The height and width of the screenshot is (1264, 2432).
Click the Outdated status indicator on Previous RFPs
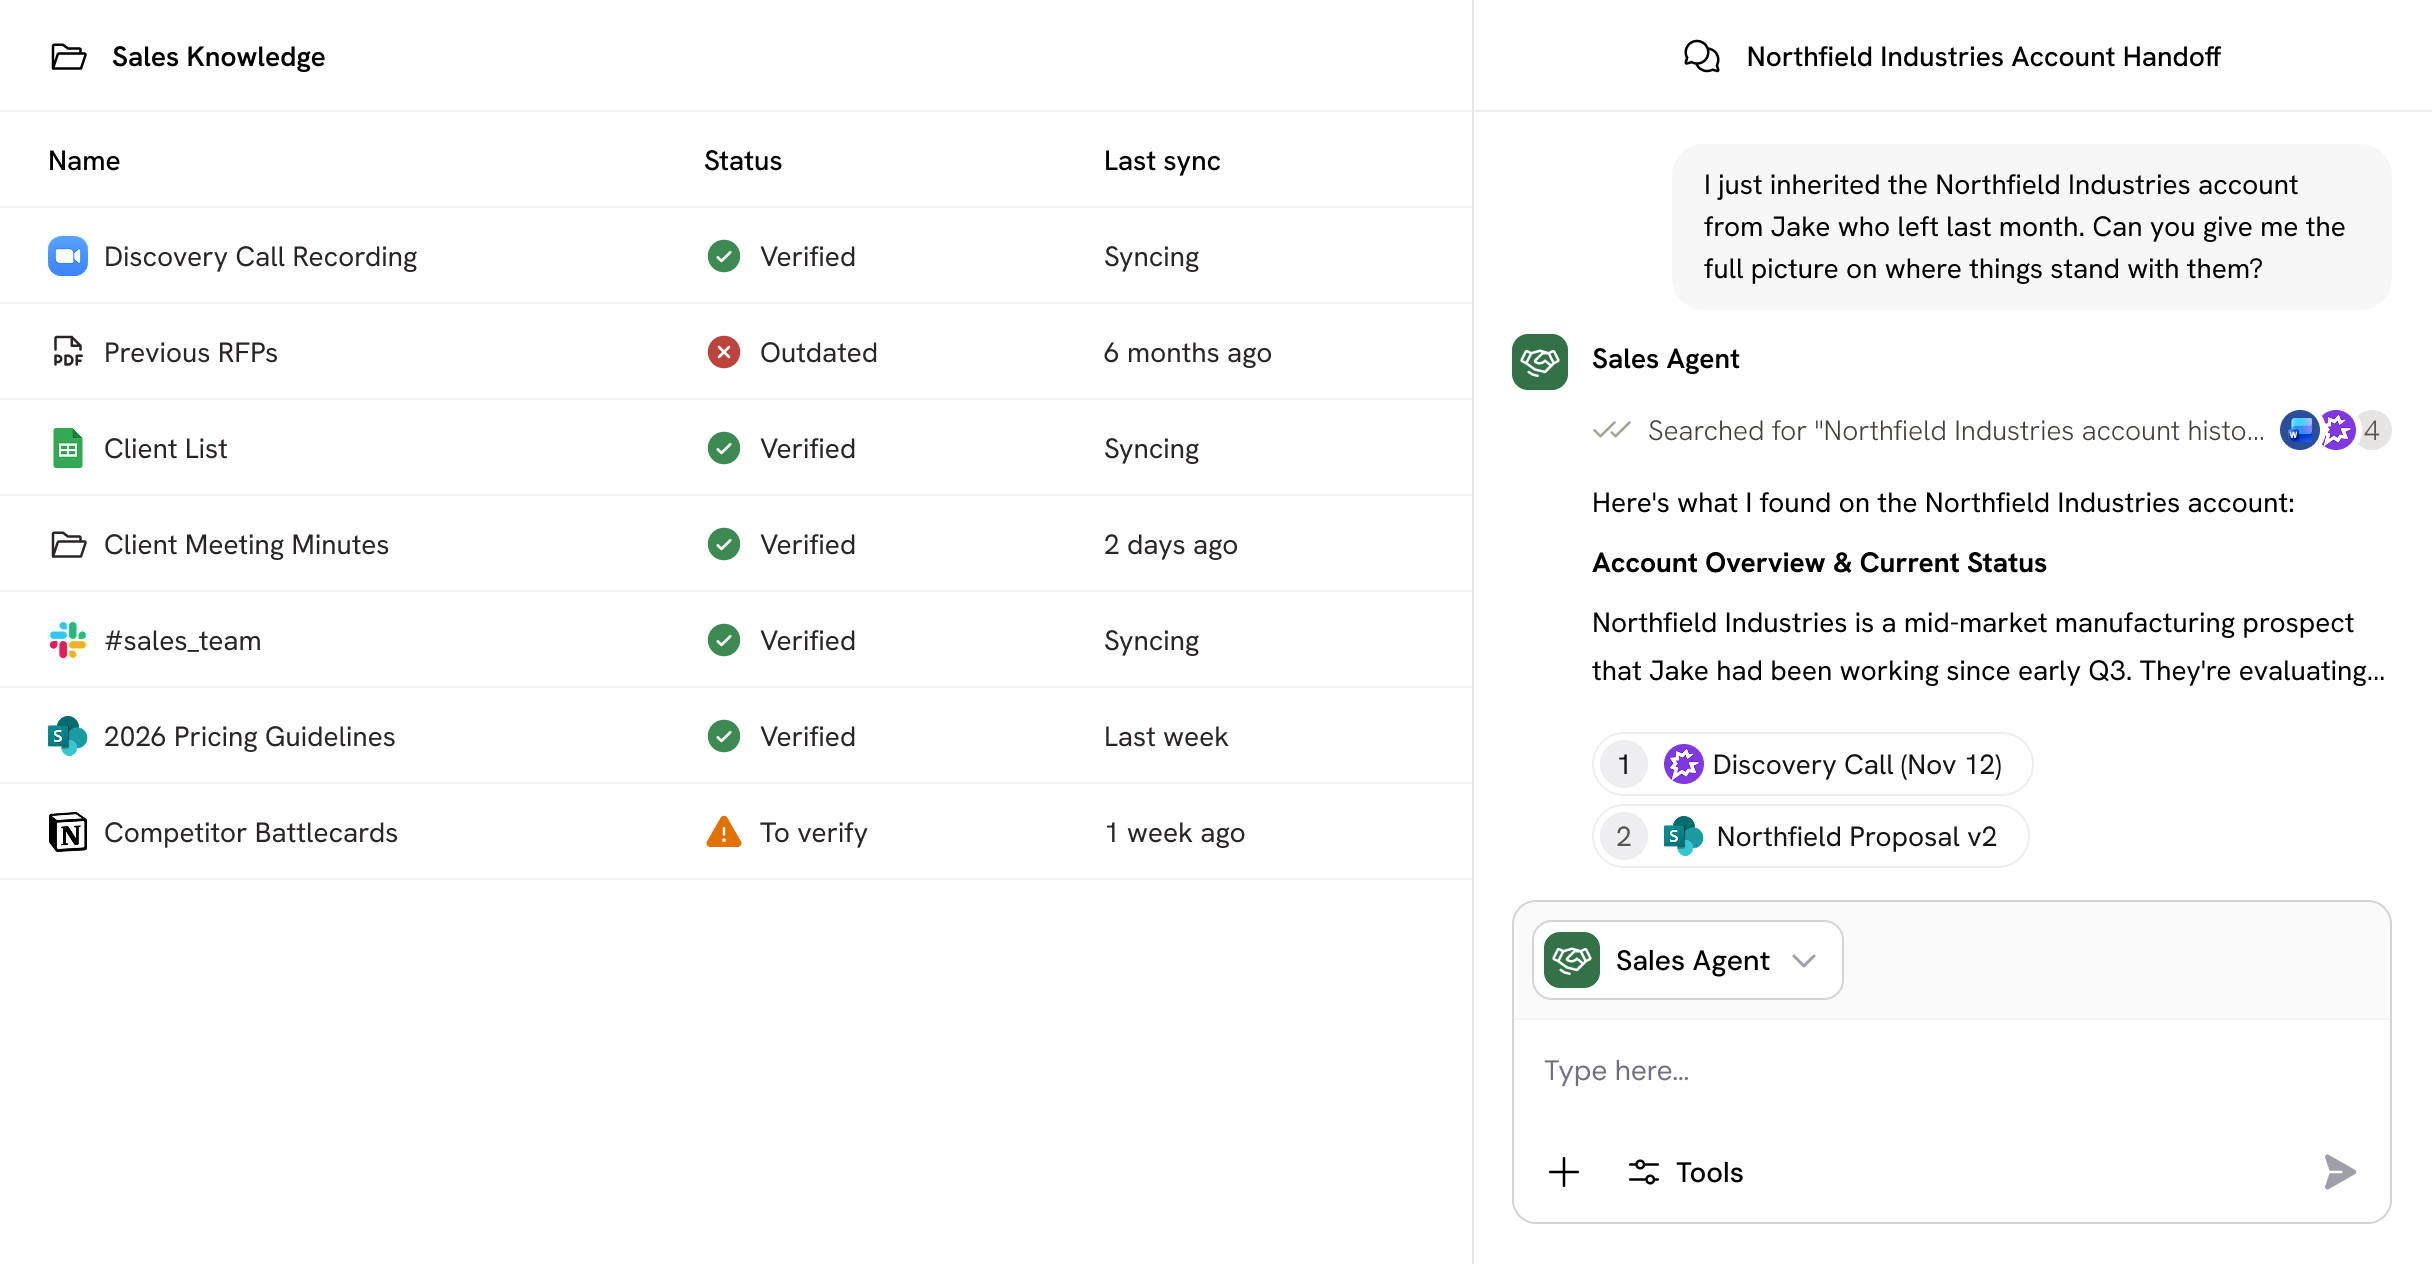725,352
